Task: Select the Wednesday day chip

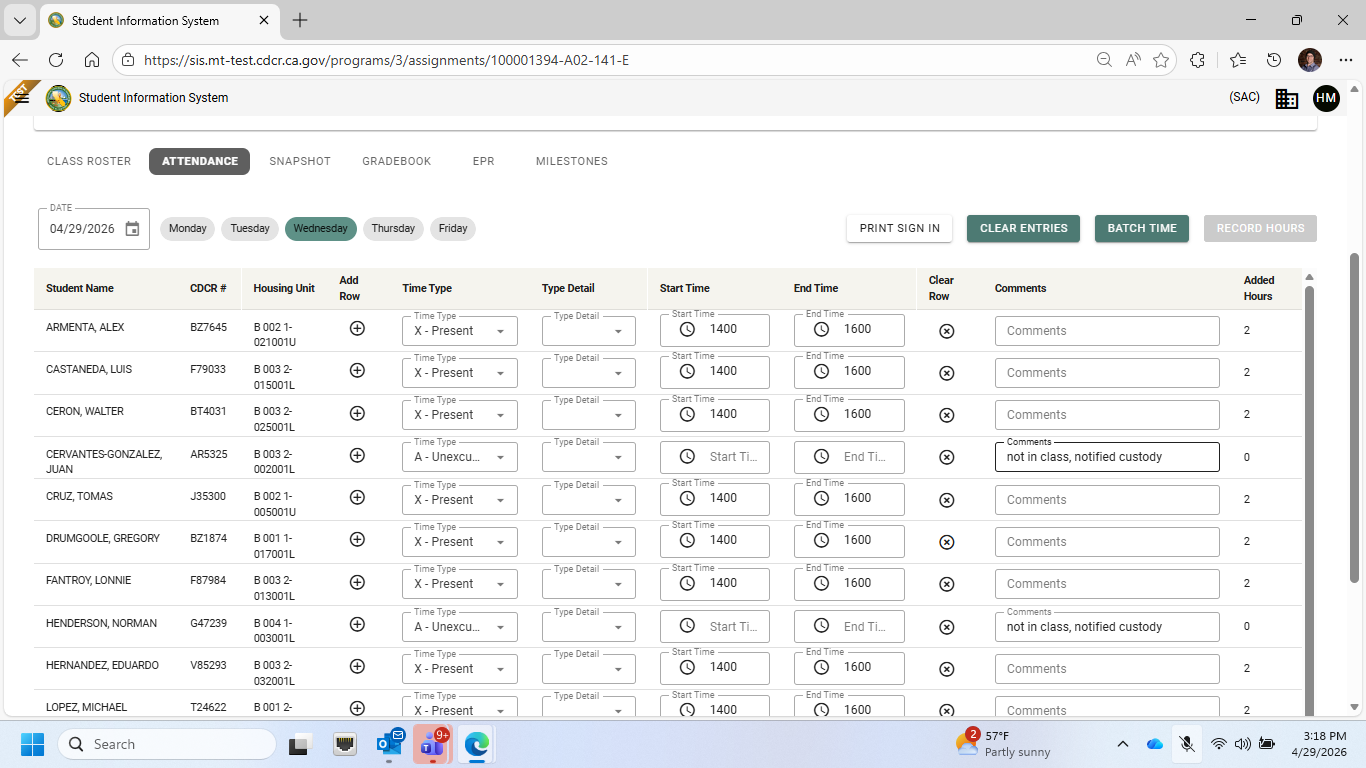Action: pos(321,229)
